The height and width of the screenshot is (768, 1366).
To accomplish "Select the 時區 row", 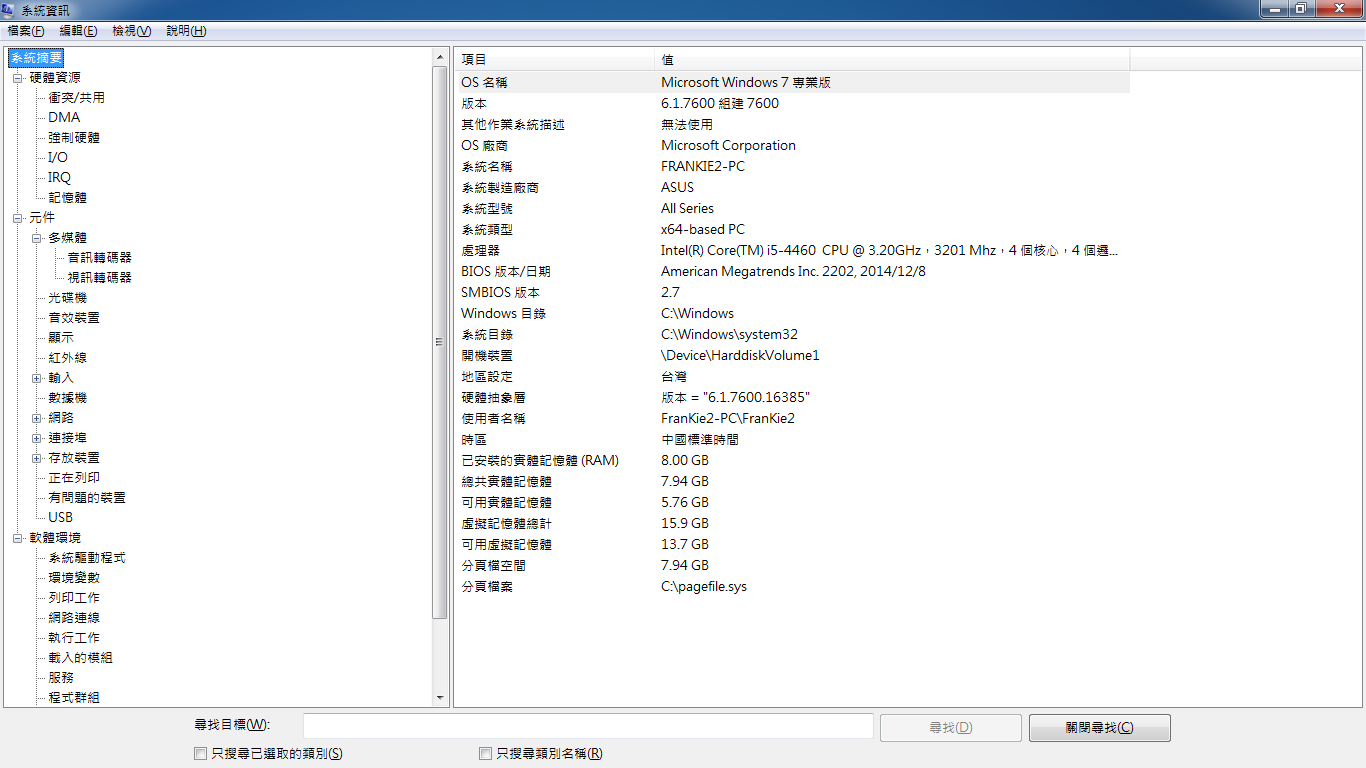I will point(793,439).
